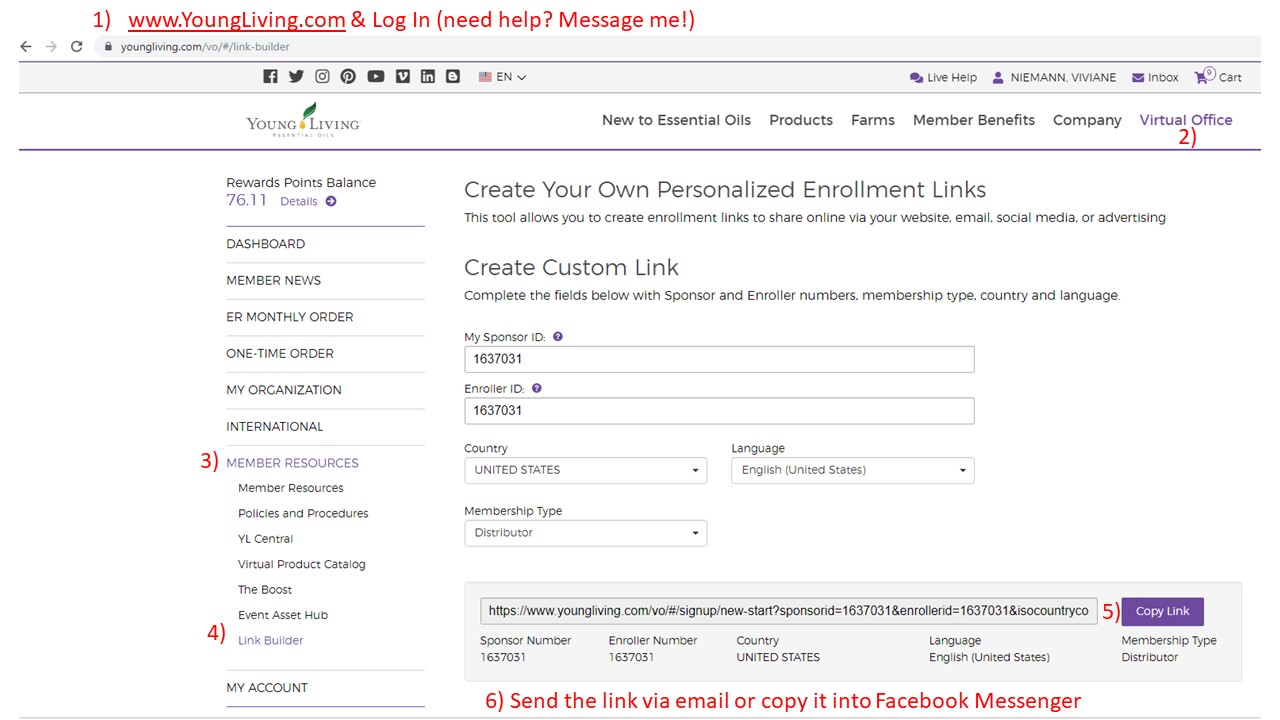Click the Rewards Points Details link

(x=299, y=201)
